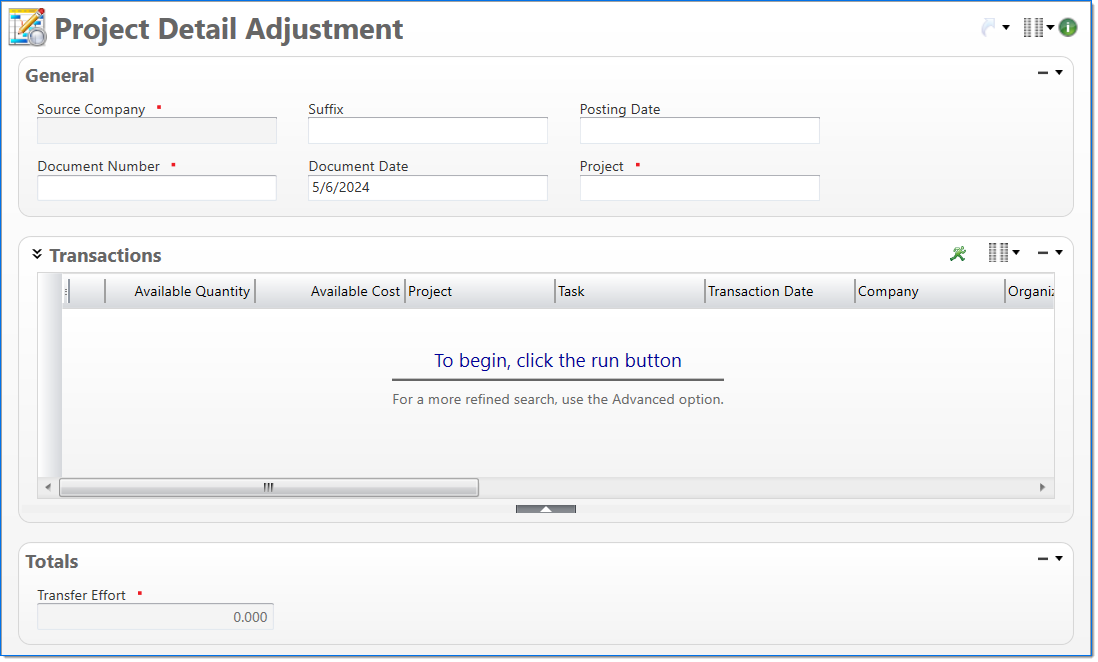Click the curved arrow actions icon
Viewport: 1098px width, 662px height.
[x=988, y=28]
